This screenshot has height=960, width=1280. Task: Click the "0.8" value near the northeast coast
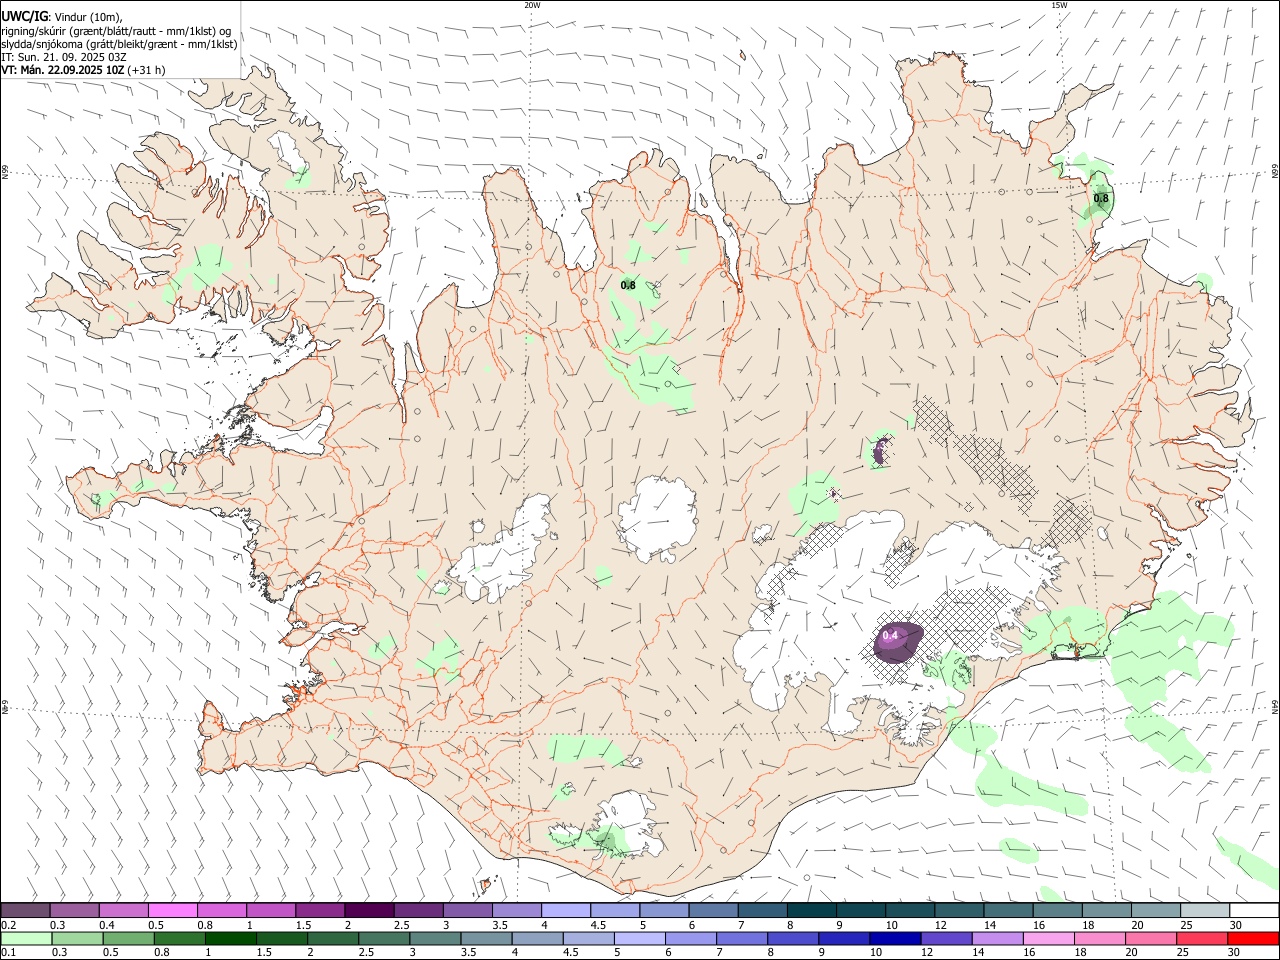point(1101,199)
